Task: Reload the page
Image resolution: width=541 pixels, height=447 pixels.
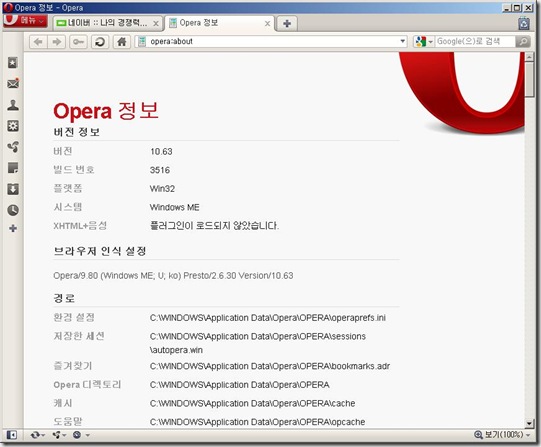Action: click(100, 42)
